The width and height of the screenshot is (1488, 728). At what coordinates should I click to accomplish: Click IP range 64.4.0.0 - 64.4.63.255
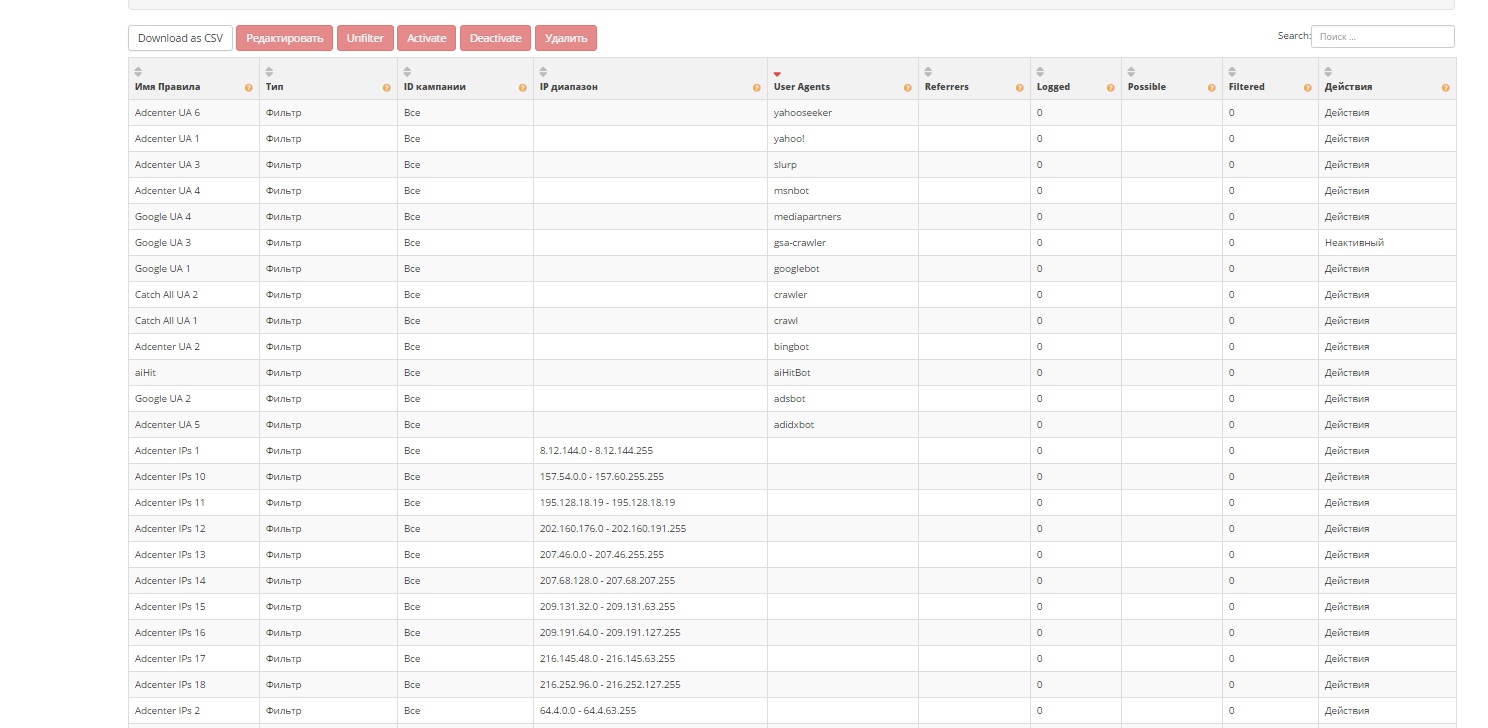click(x=588, y=711)
